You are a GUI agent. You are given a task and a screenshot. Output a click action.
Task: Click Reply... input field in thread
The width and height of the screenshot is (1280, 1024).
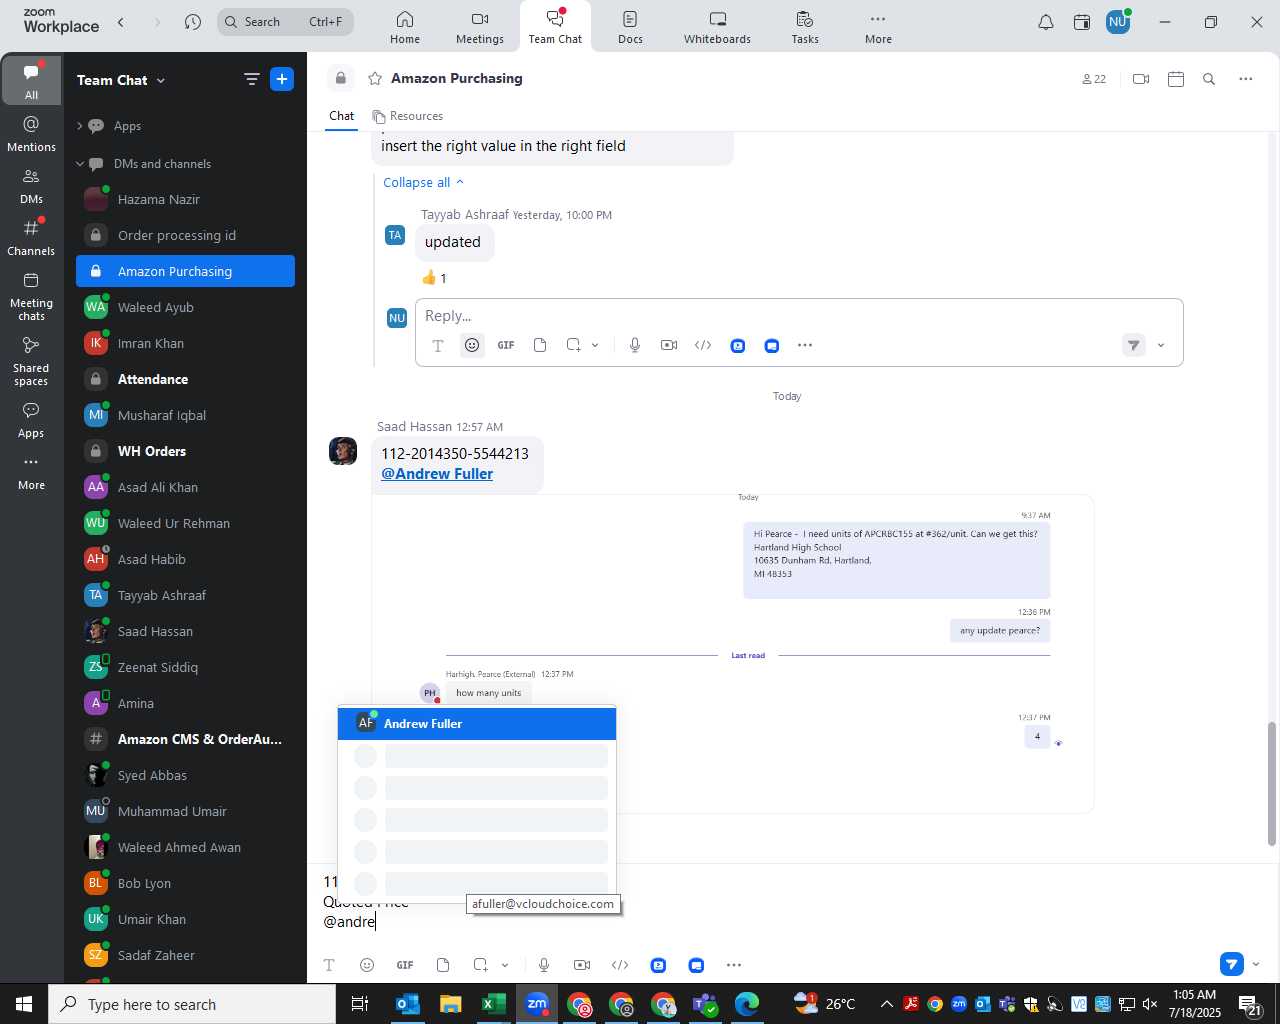798,316
